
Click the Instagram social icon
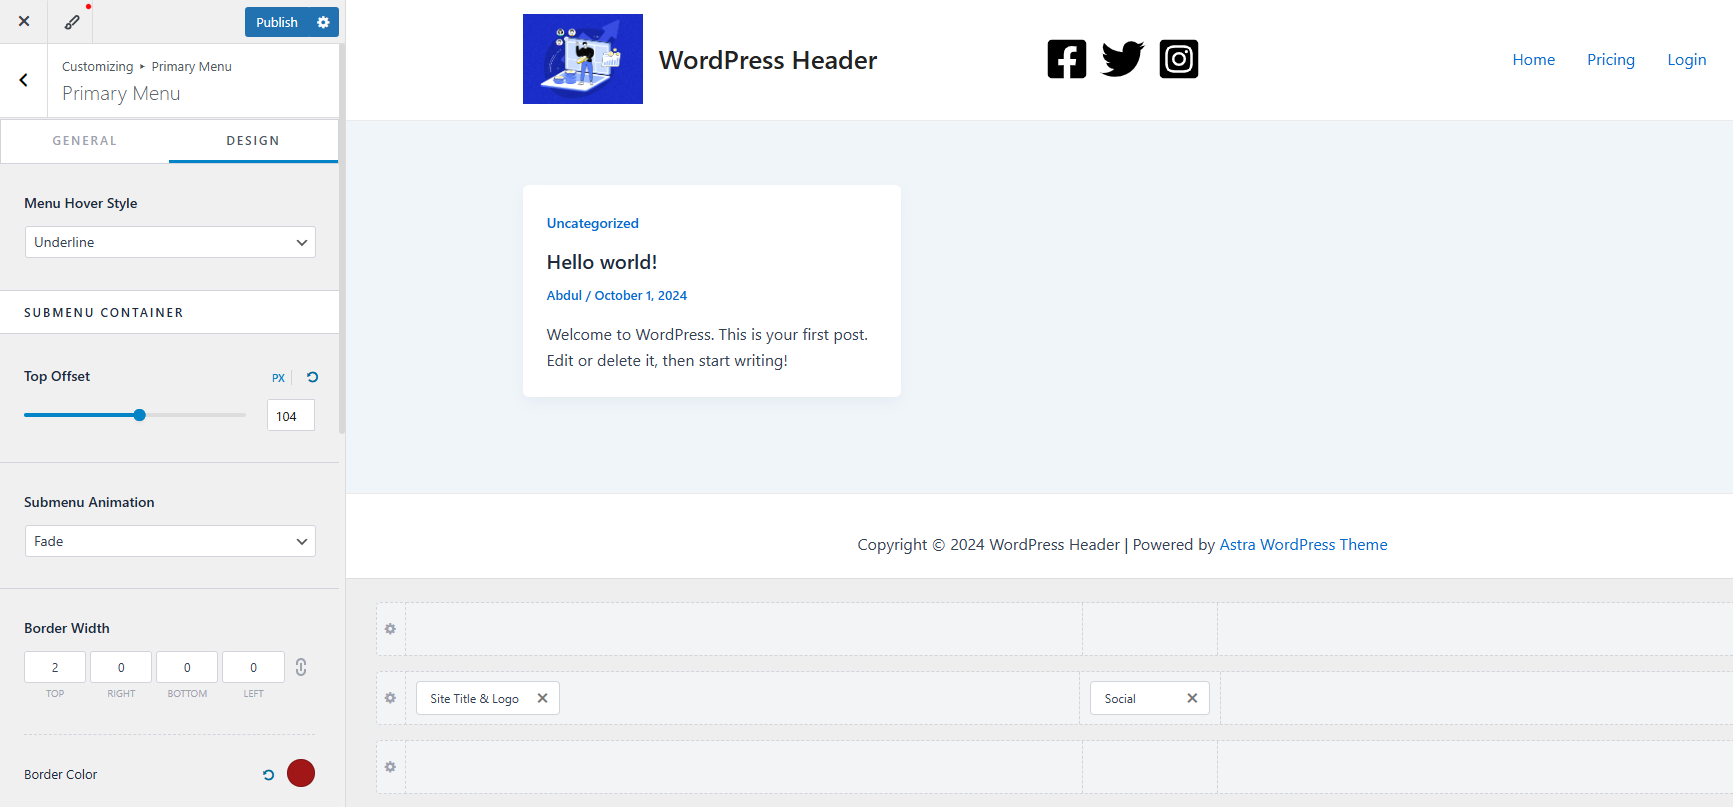(x=1179, y=59)
